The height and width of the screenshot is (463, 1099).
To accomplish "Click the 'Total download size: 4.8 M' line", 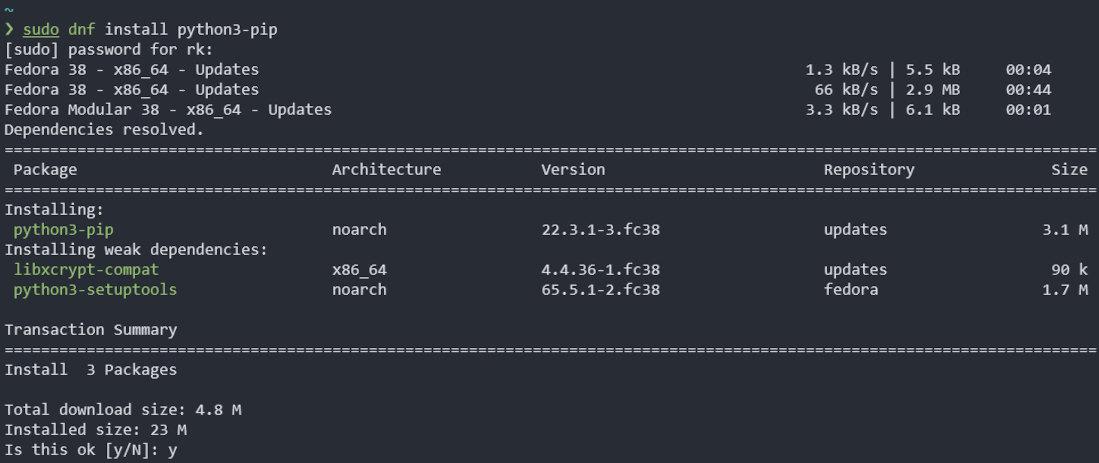I will (x=123, y=410).
